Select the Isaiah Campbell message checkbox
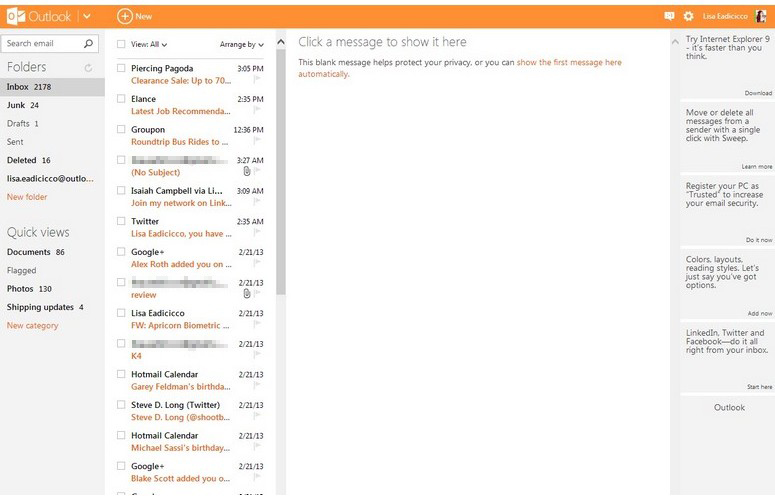This screenshot has width=775, height=500. coord(121,190)
